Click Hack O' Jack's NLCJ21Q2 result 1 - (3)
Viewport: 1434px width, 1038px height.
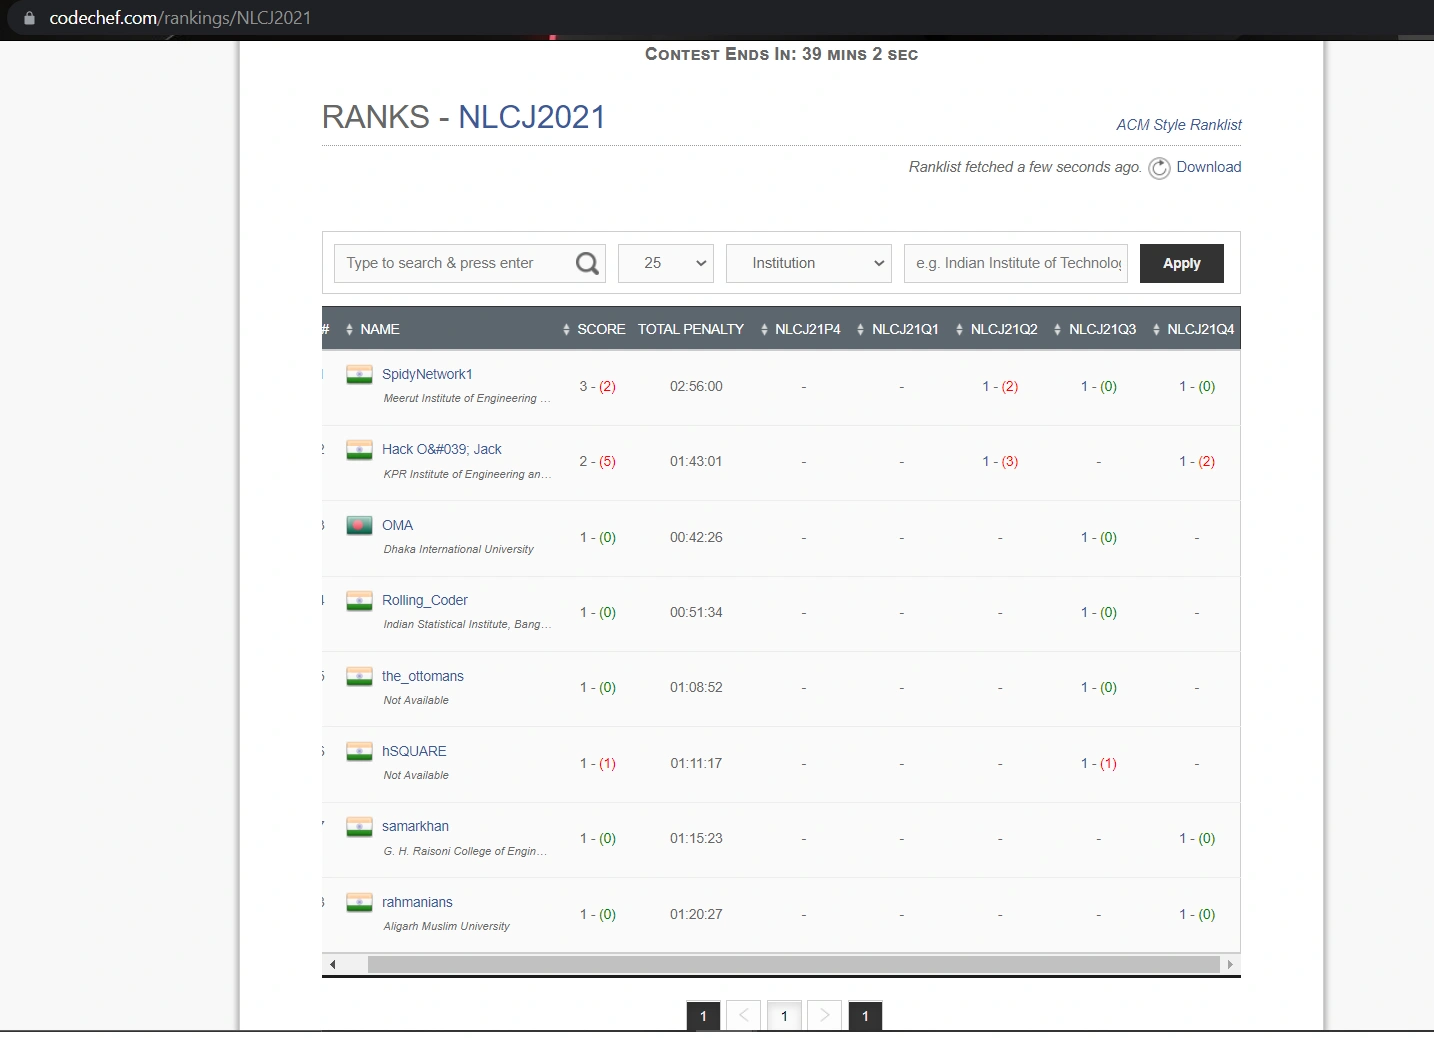pyautogui.click(x=1000, y=461)
